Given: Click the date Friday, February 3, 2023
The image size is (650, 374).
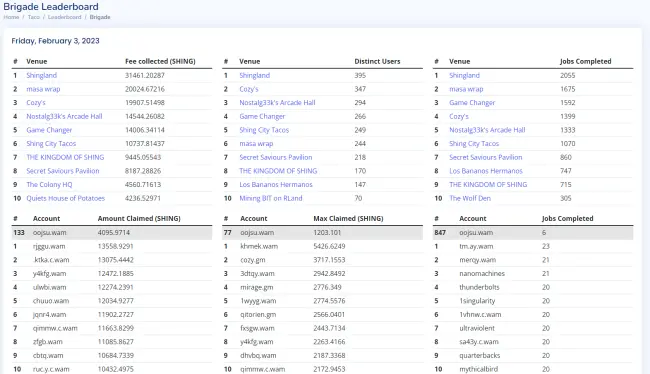Looking at the screenshot, I should point(56,41).
